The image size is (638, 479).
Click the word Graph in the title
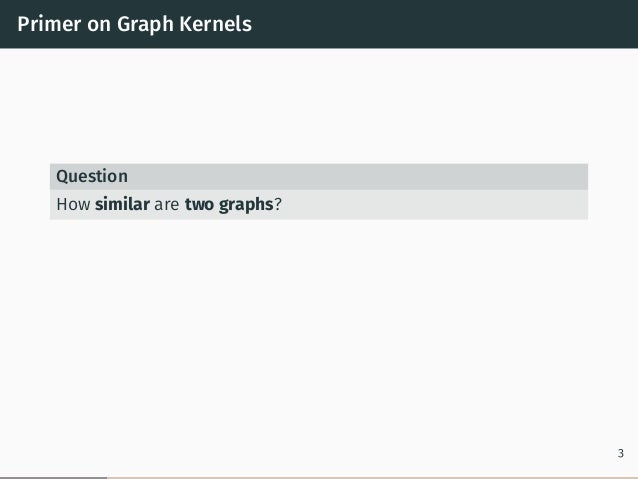pos(145,24)
